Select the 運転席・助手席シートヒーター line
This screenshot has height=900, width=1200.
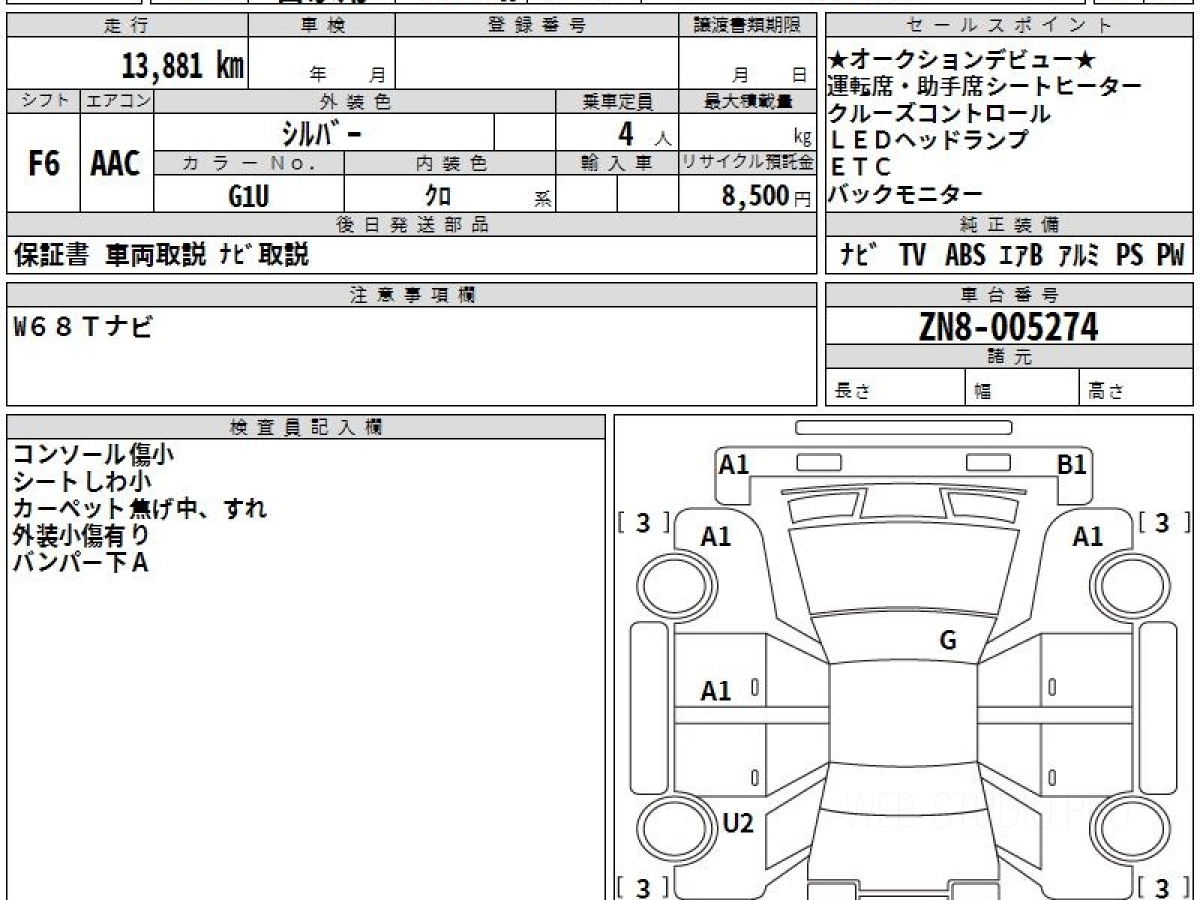pyautogui.click(x=985, y=87)
